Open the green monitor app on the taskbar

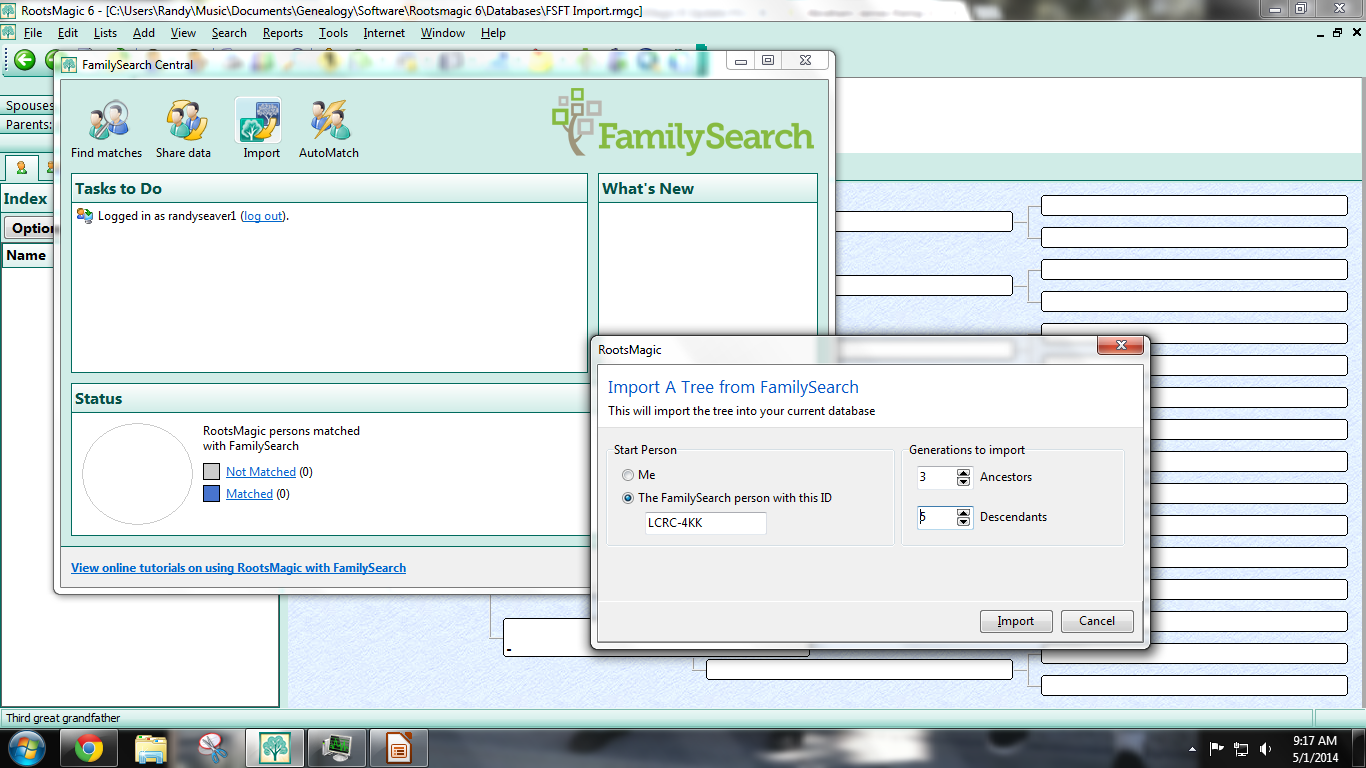pos(336,748)
